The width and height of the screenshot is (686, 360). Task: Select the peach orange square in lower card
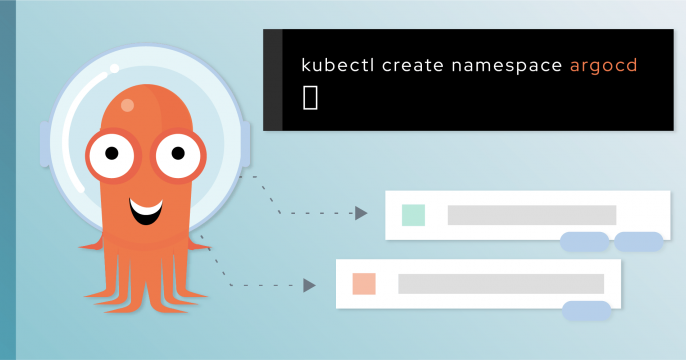pos(364,283)
